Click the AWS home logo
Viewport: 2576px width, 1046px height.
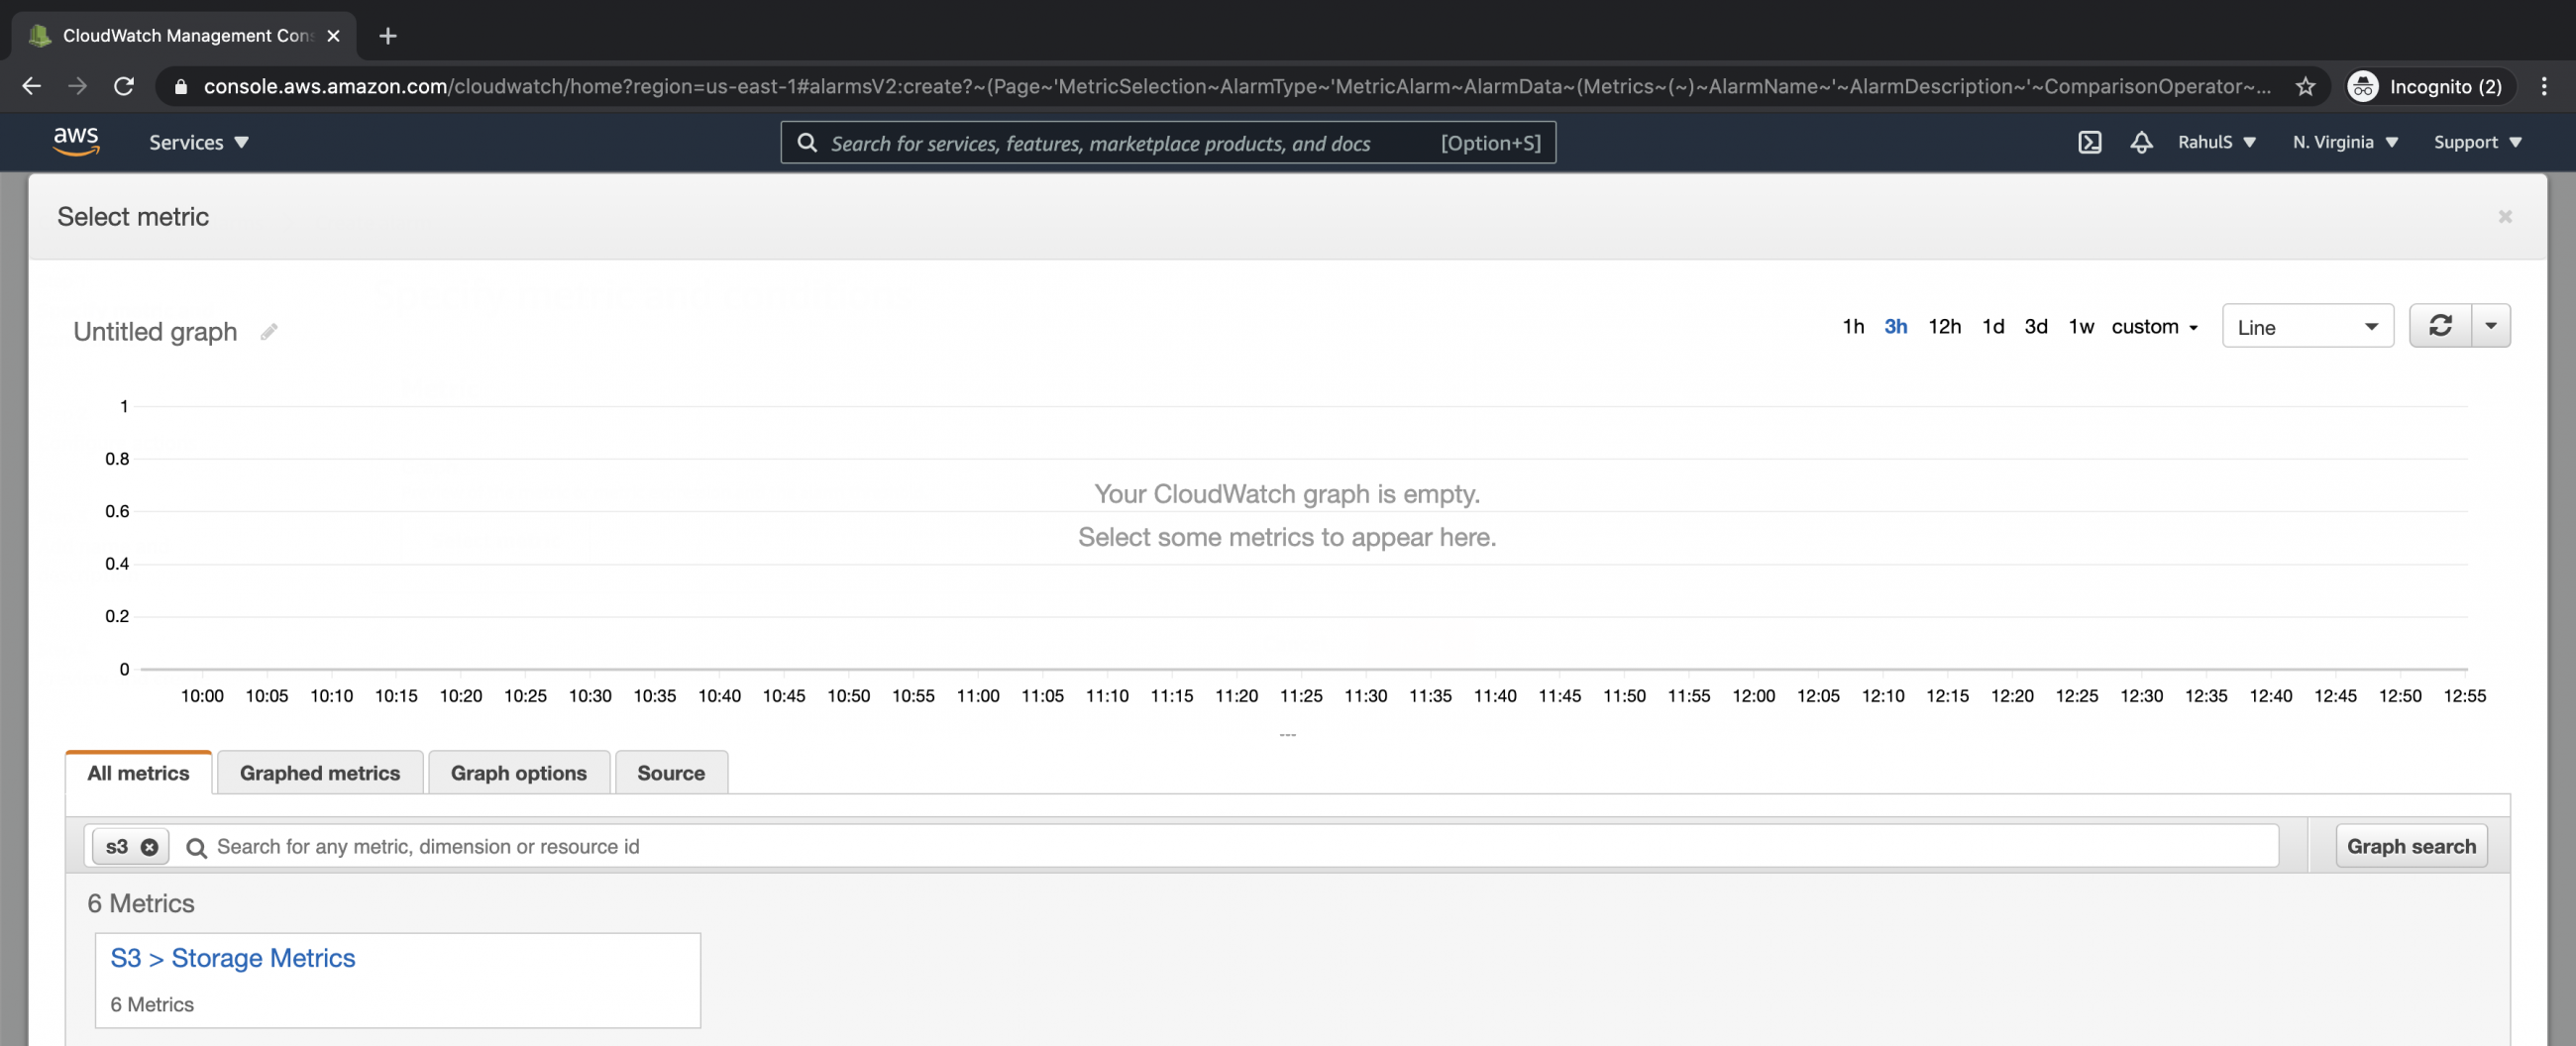tap(76, 142)
